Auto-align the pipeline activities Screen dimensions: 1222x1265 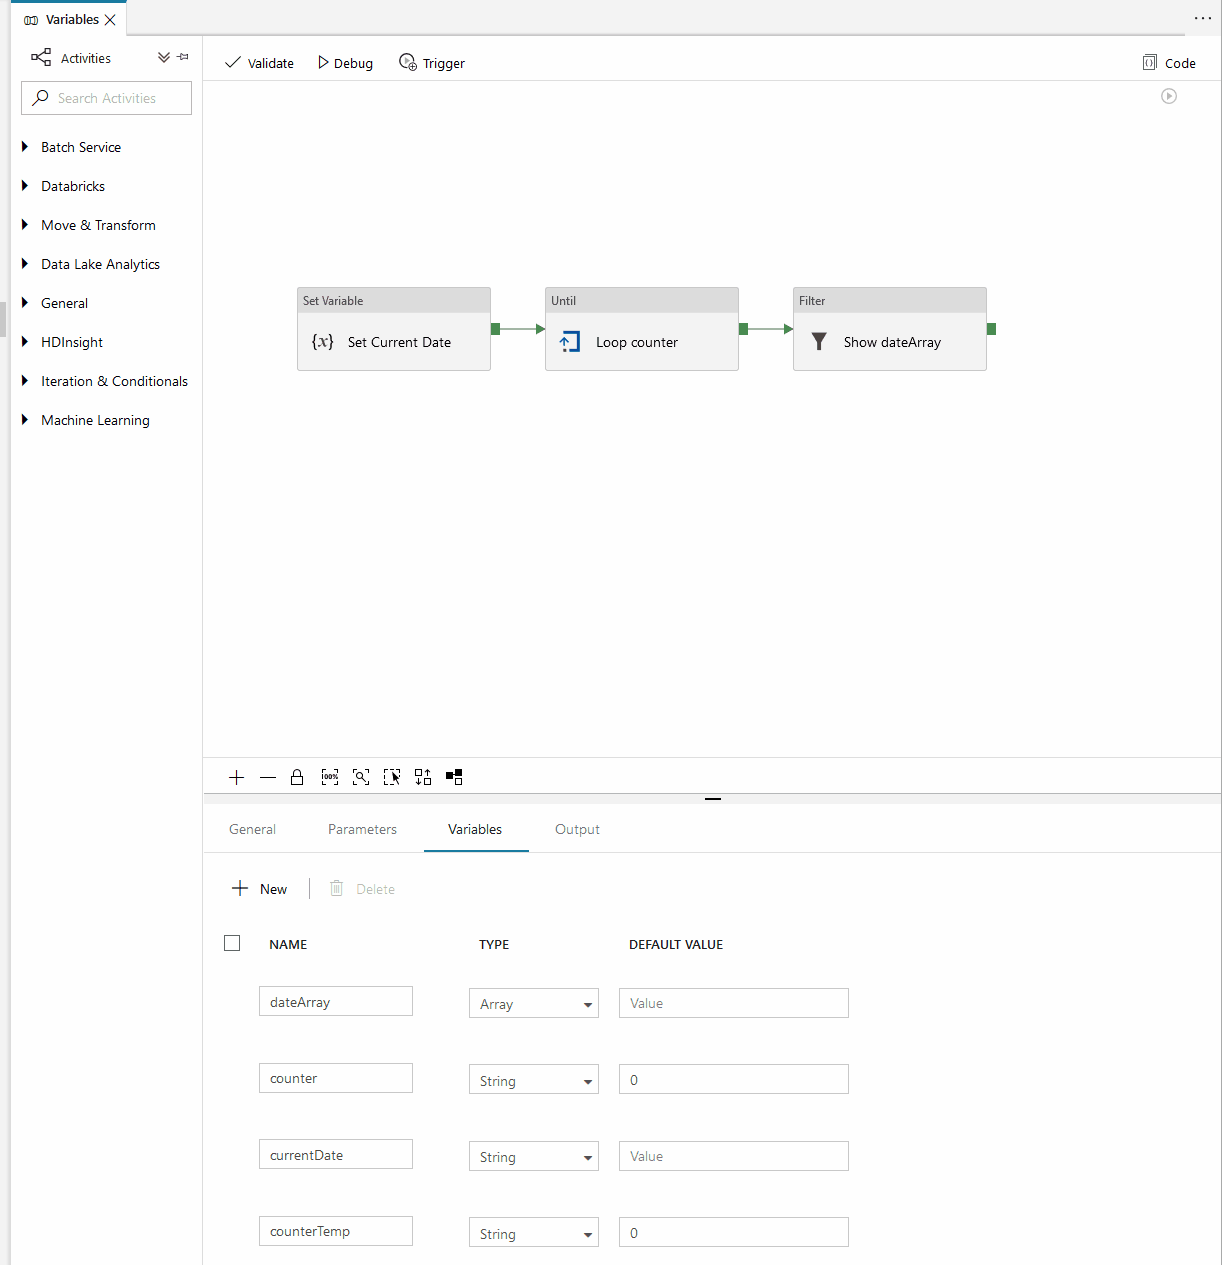coord(422,777)
